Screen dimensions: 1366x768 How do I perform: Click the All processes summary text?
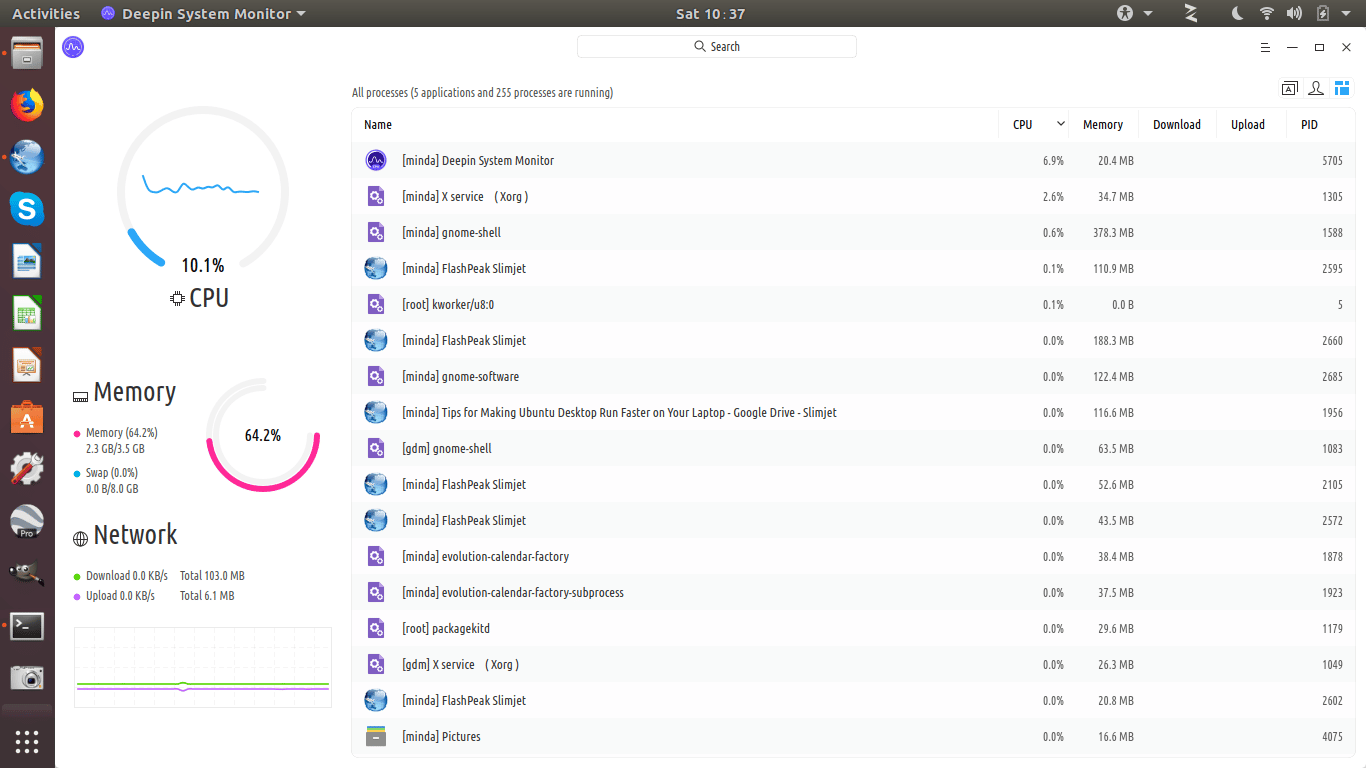(x=482, y=93)
